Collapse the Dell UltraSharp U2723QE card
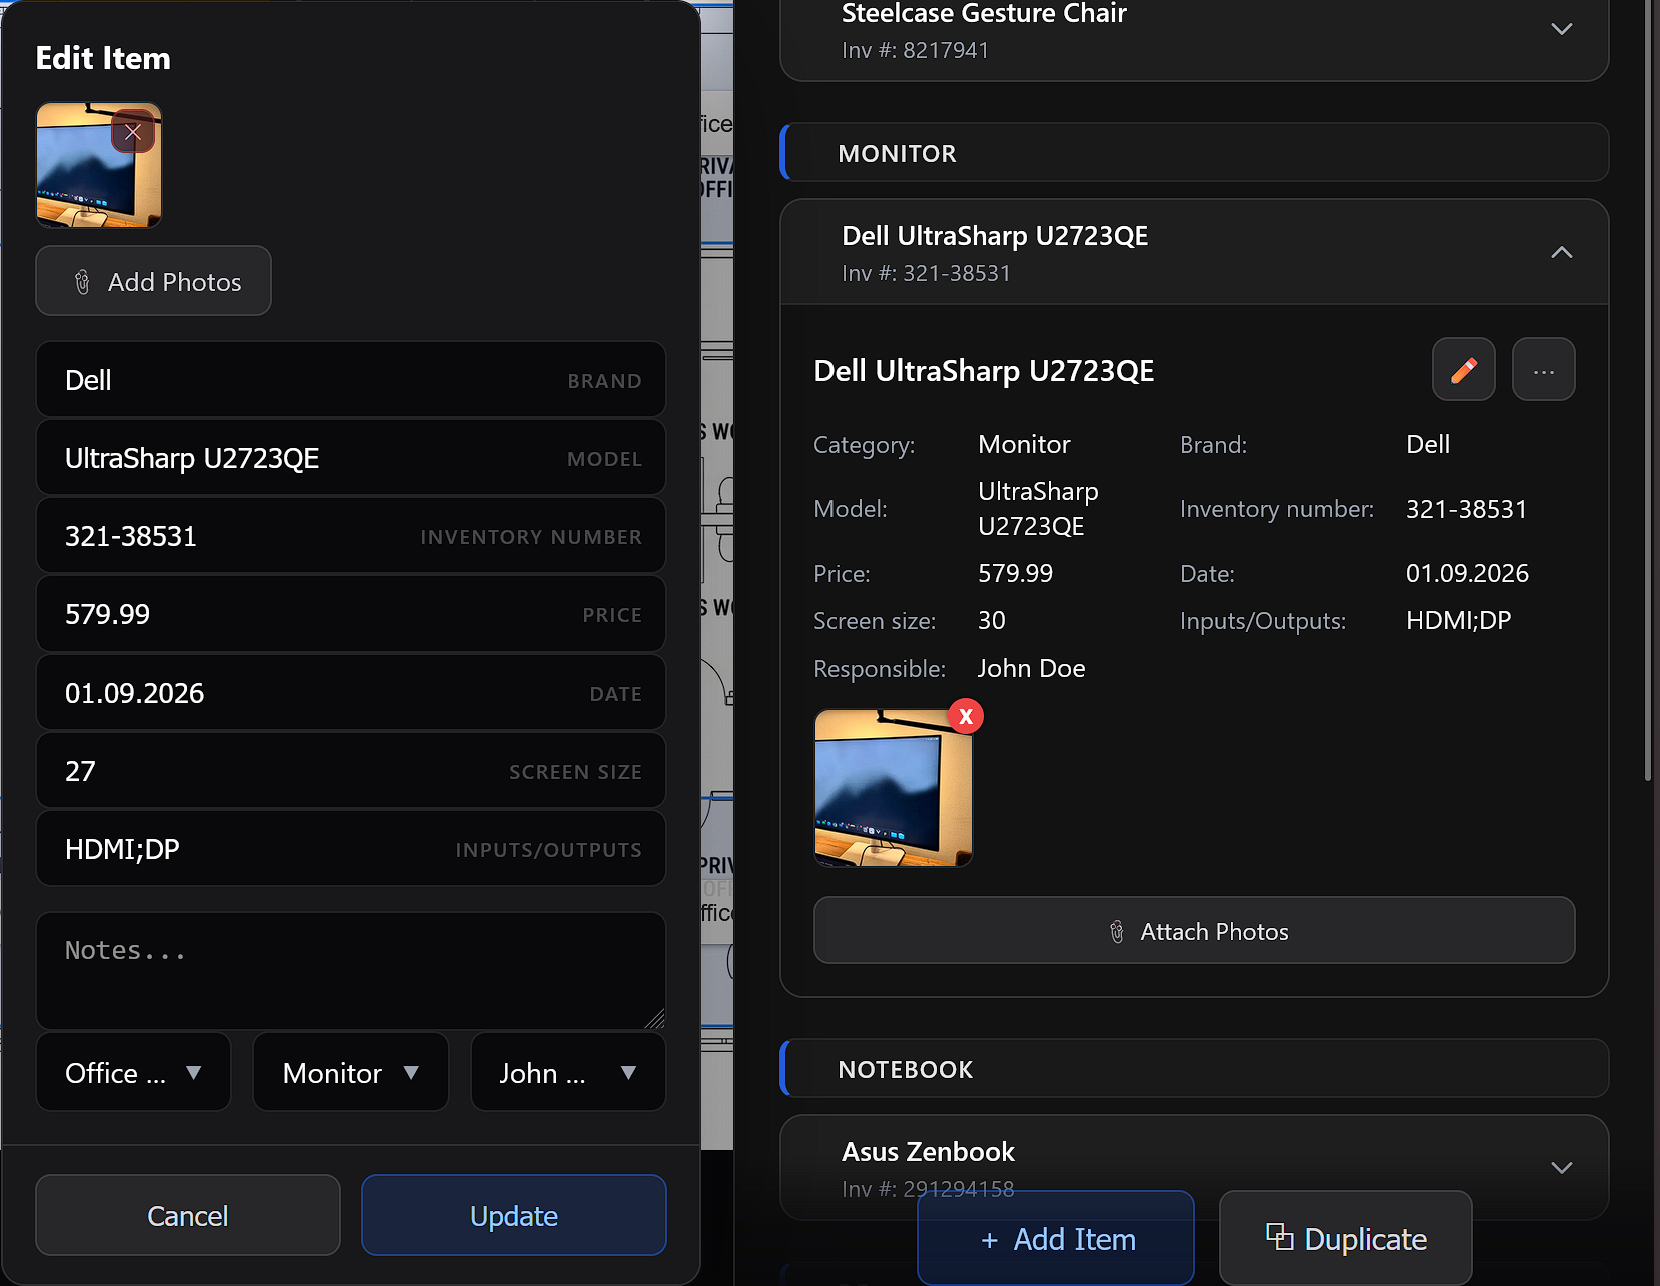 [1562, 253]
